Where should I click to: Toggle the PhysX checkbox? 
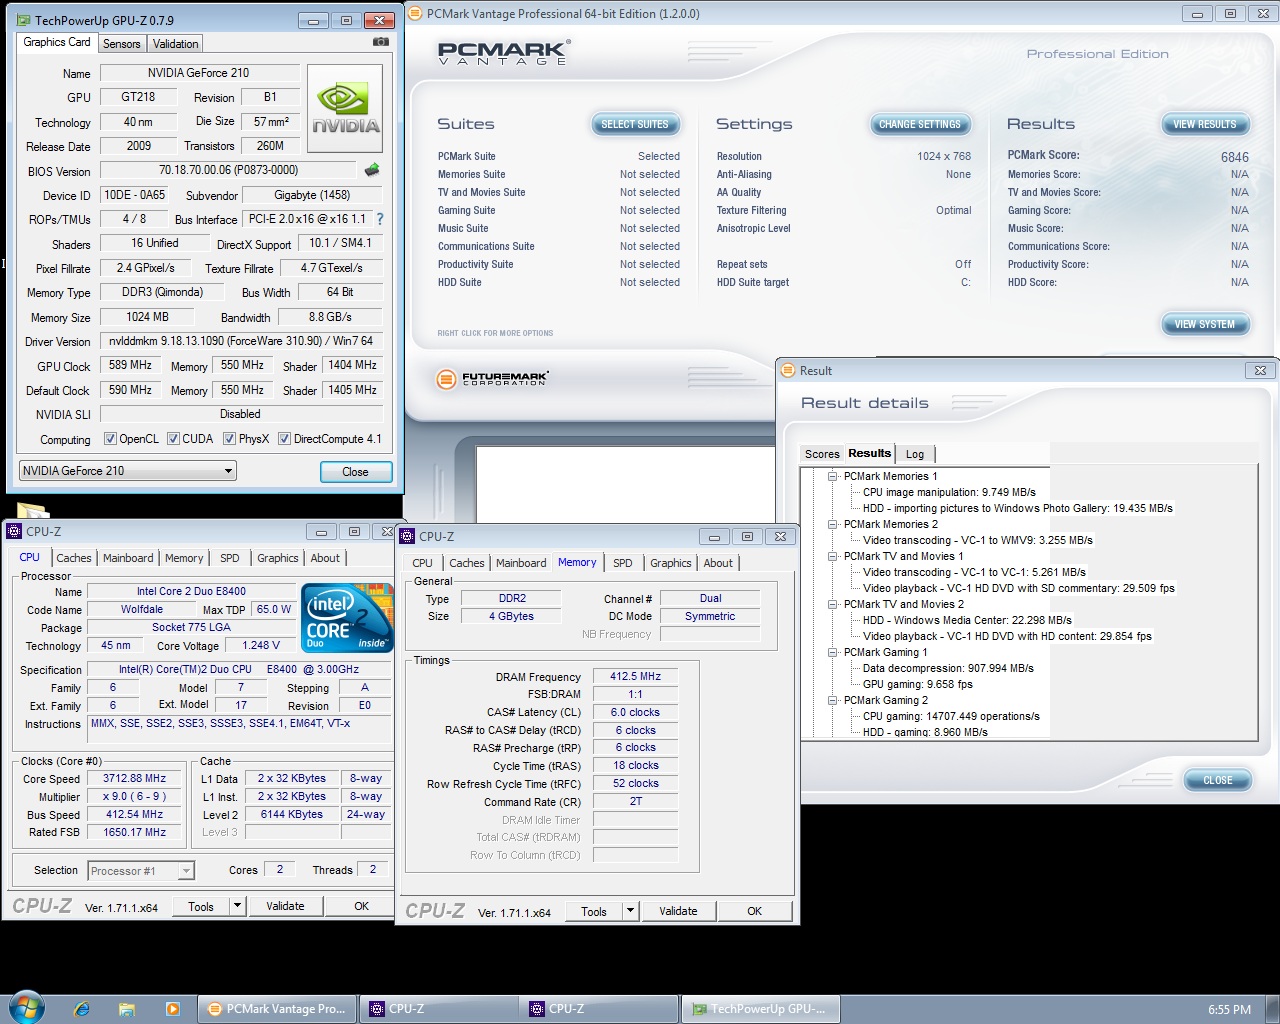pyautogui.click(x=230, y=439)
